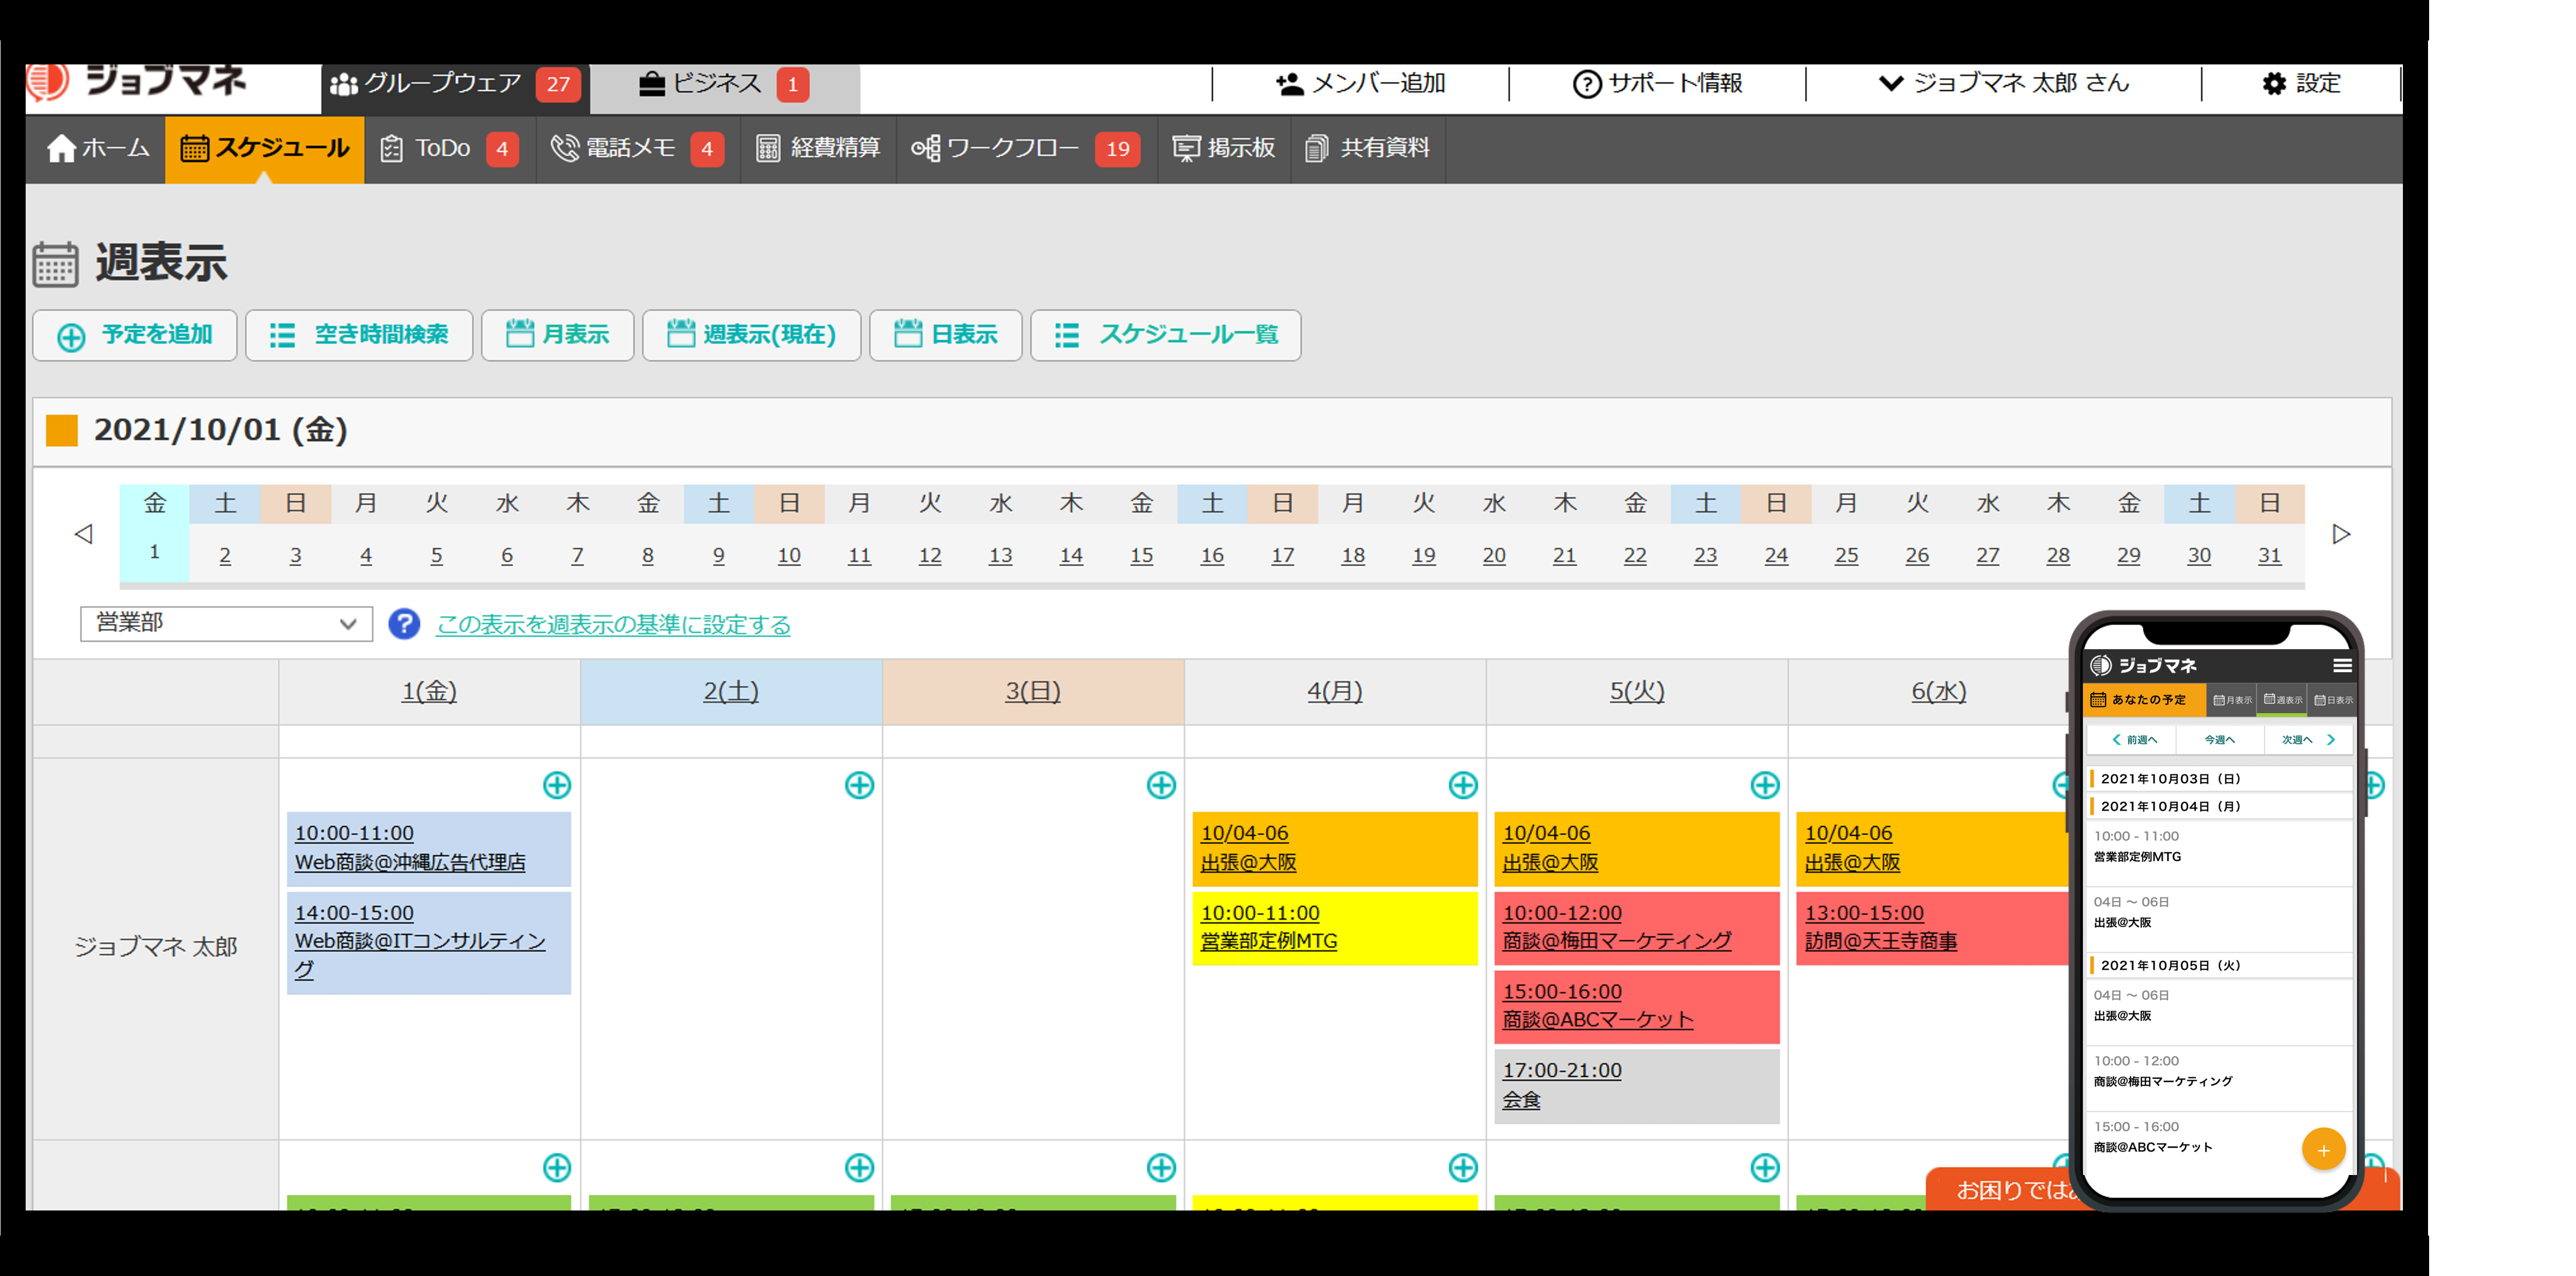
Task: Select day 15 in the date strip
Action: click(1141, 555)
